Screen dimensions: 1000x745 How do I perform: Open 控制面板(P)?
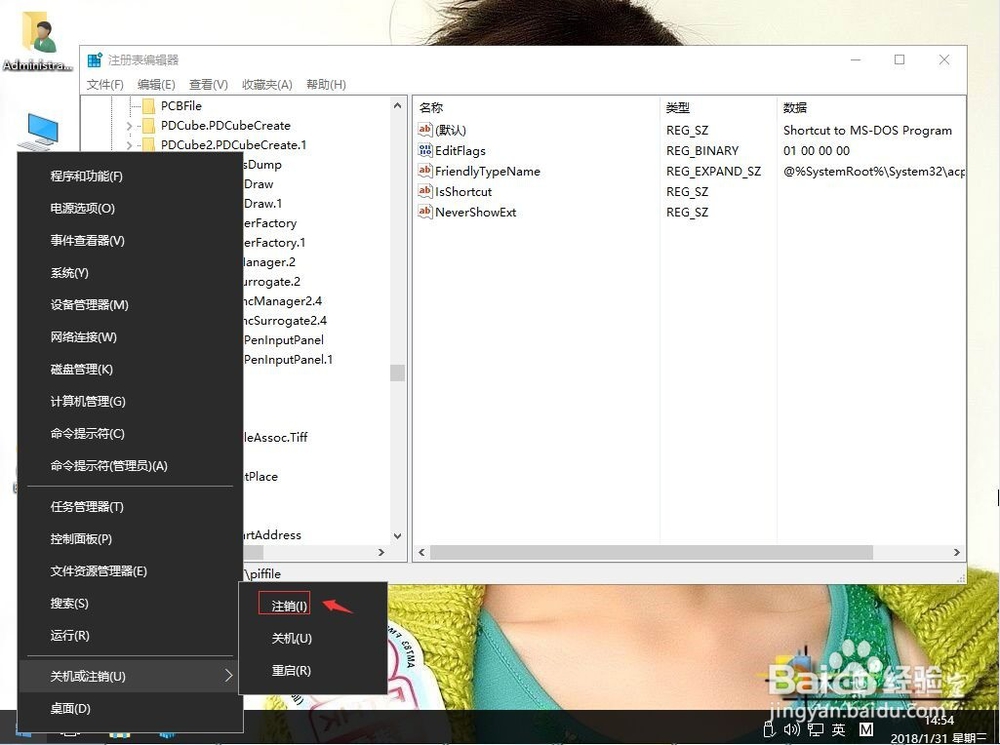click(130, 539)
